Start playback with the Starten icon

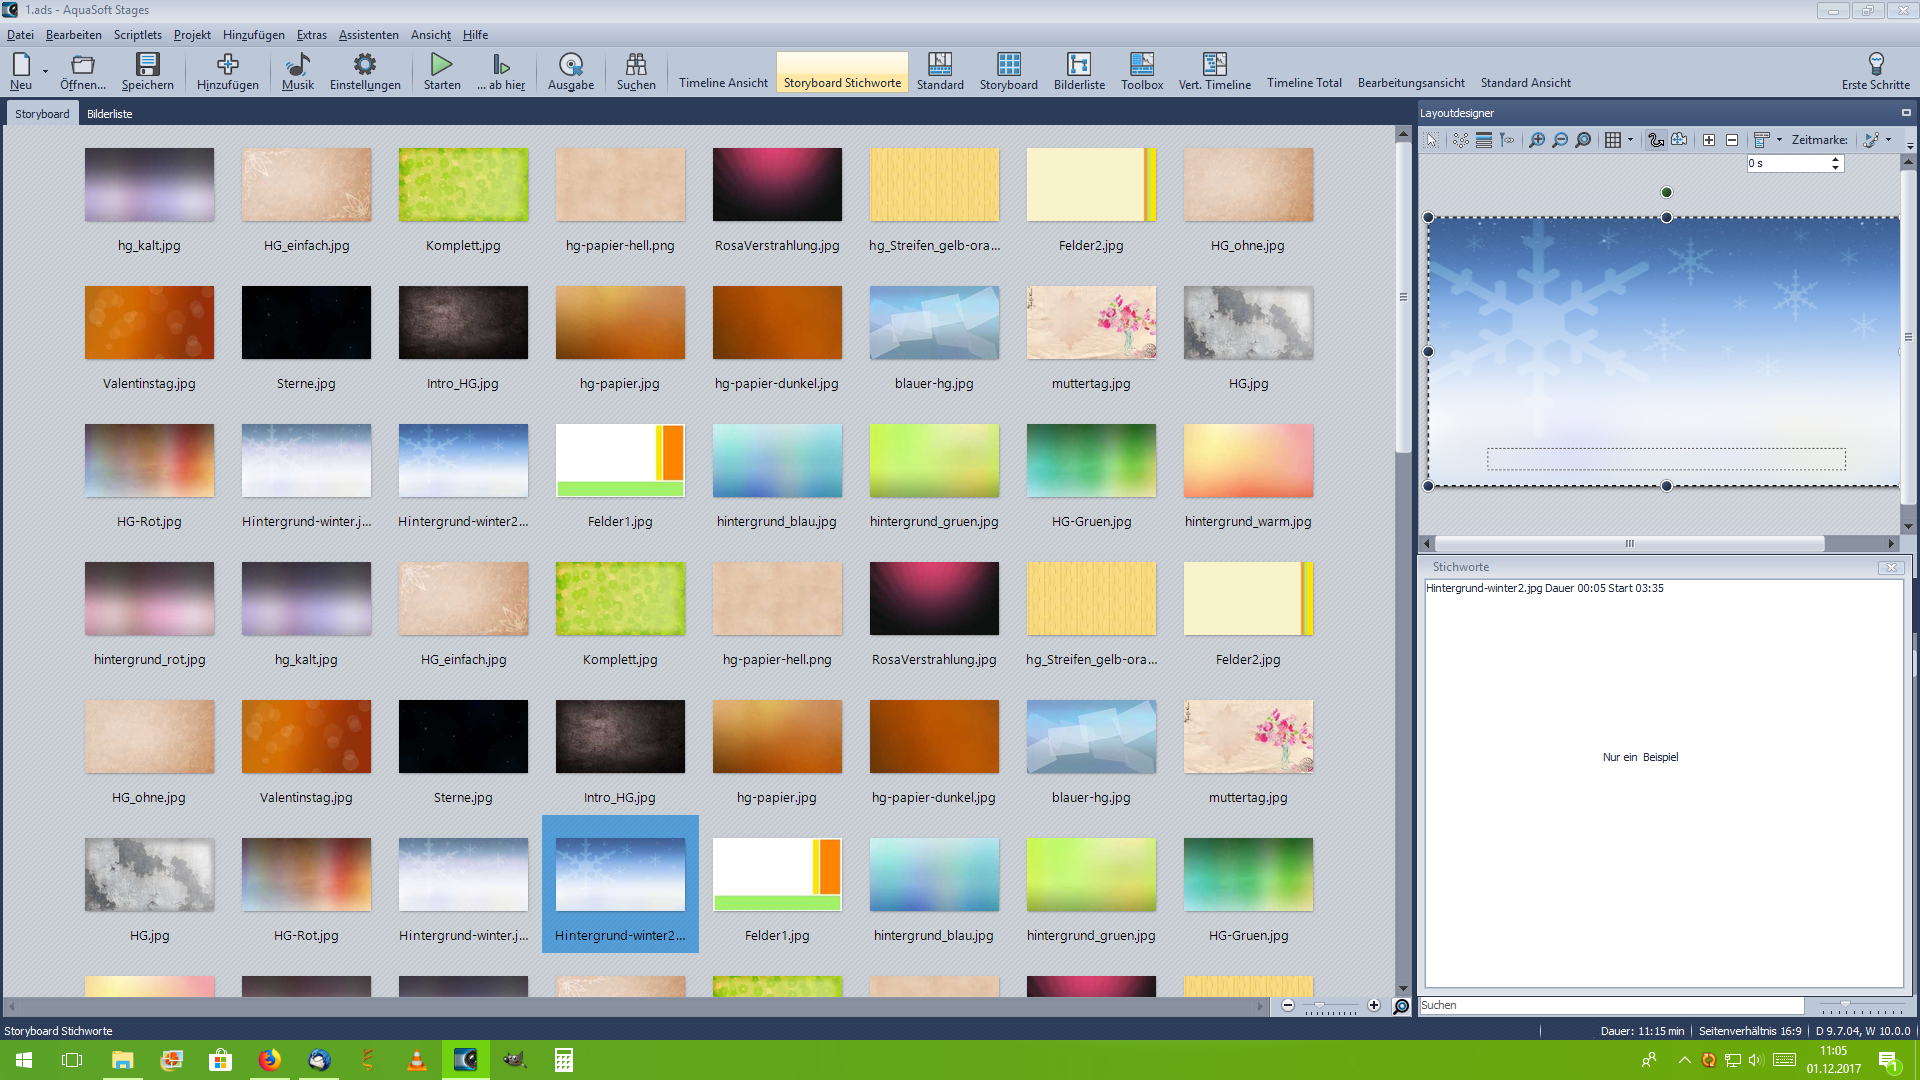tap(441, 65)
